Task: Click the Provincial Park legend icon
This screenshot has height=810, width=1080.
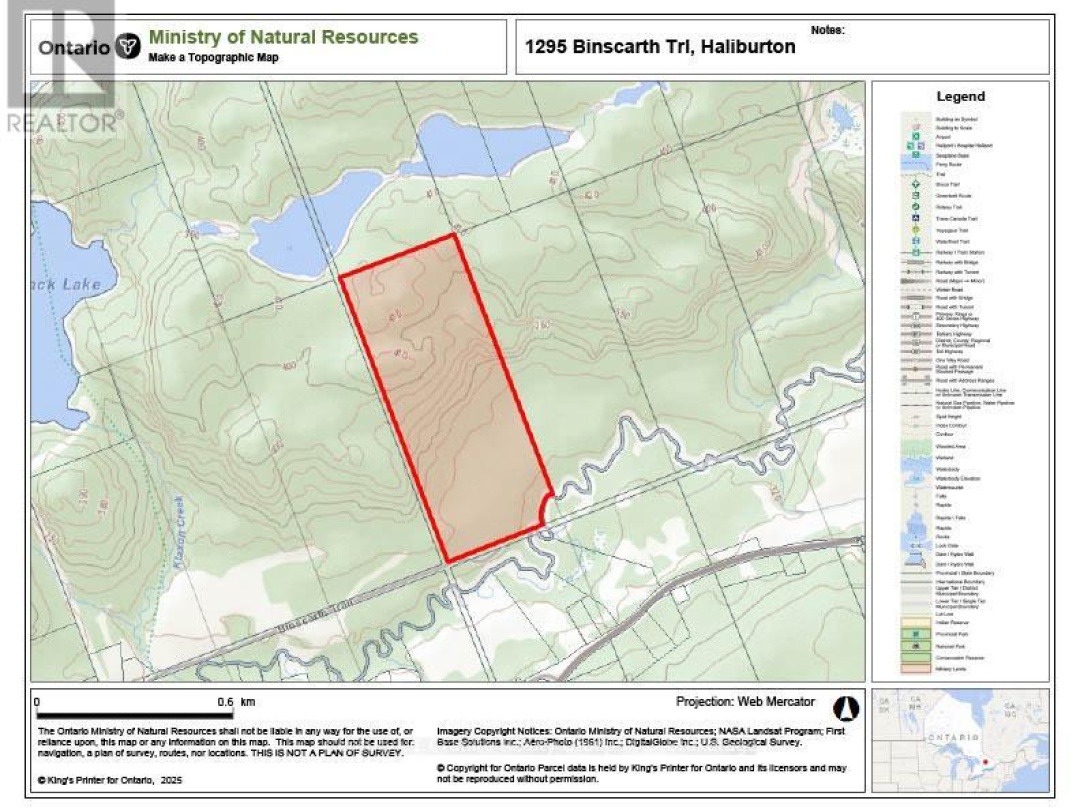Action: (x=914, y=634)
